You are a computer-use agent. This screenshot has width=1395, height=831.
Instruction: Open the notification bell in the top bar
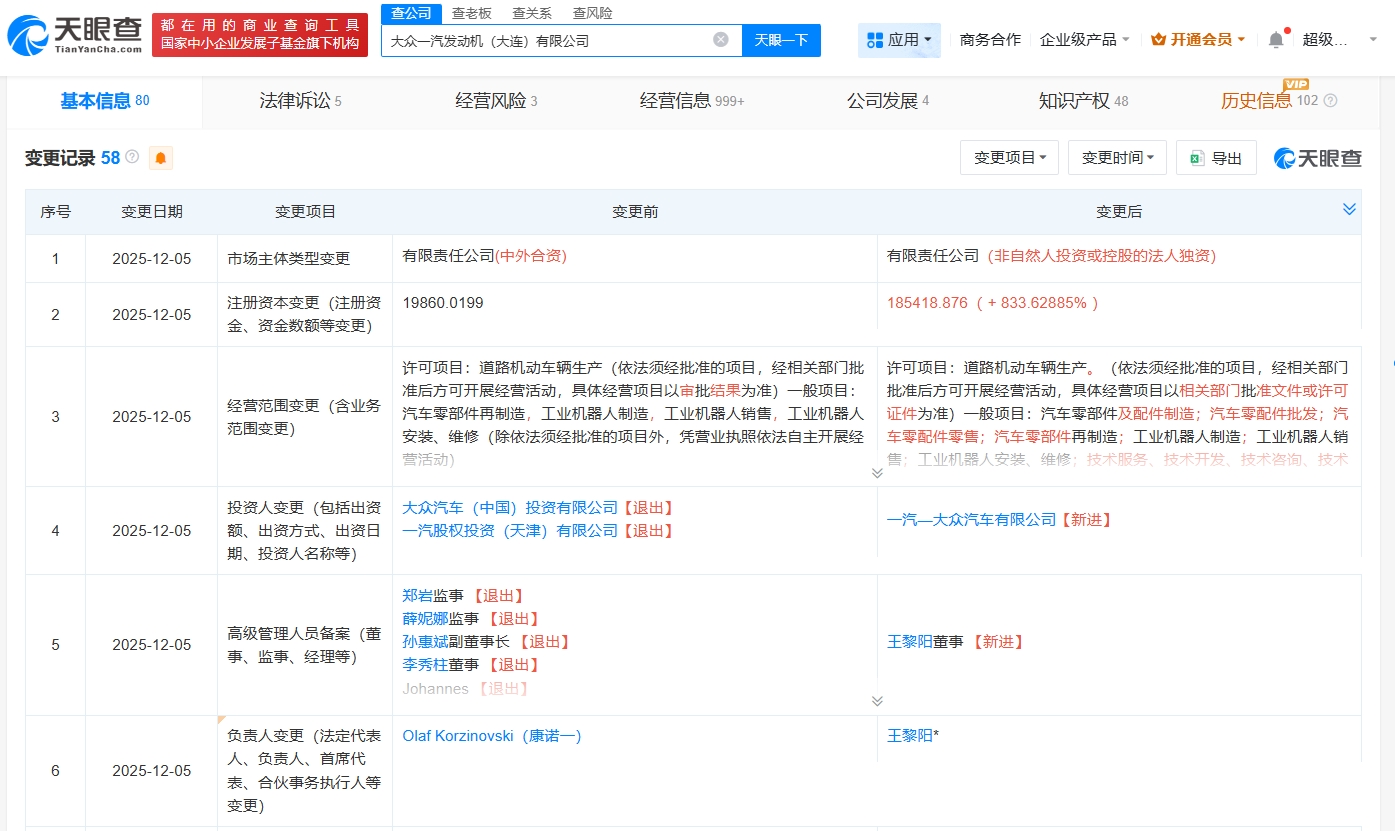(1275, 40)
